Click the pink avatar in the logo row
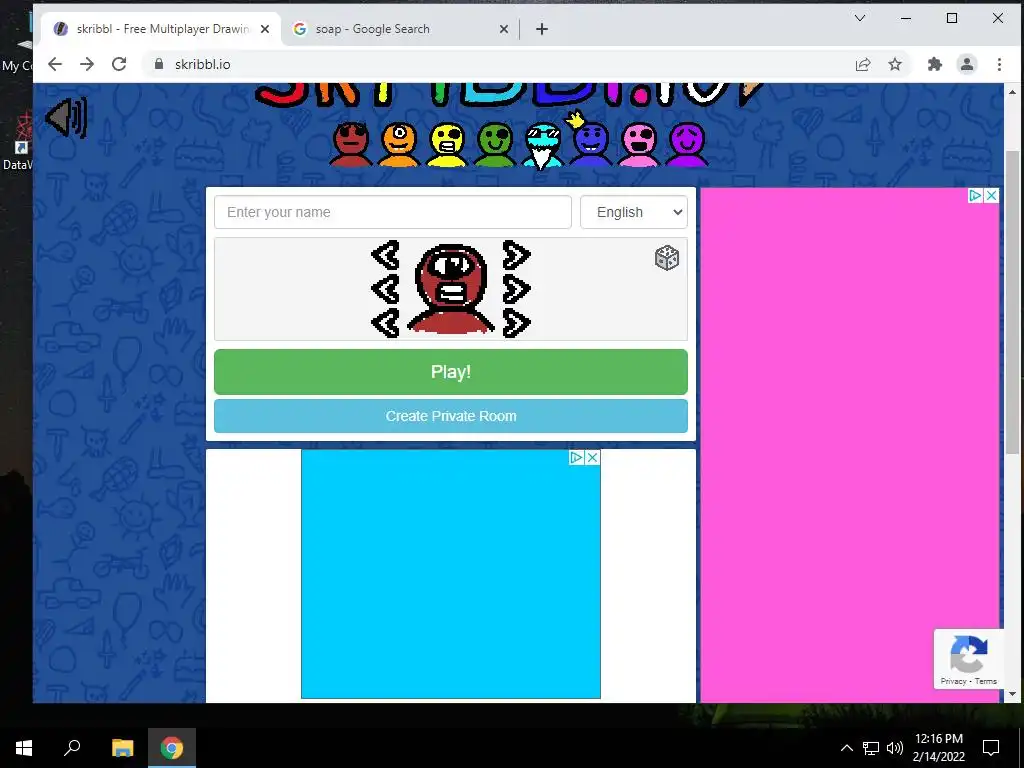Image resolution: width=1024 pixels, height=768 pixels. (x=639, y=144)
